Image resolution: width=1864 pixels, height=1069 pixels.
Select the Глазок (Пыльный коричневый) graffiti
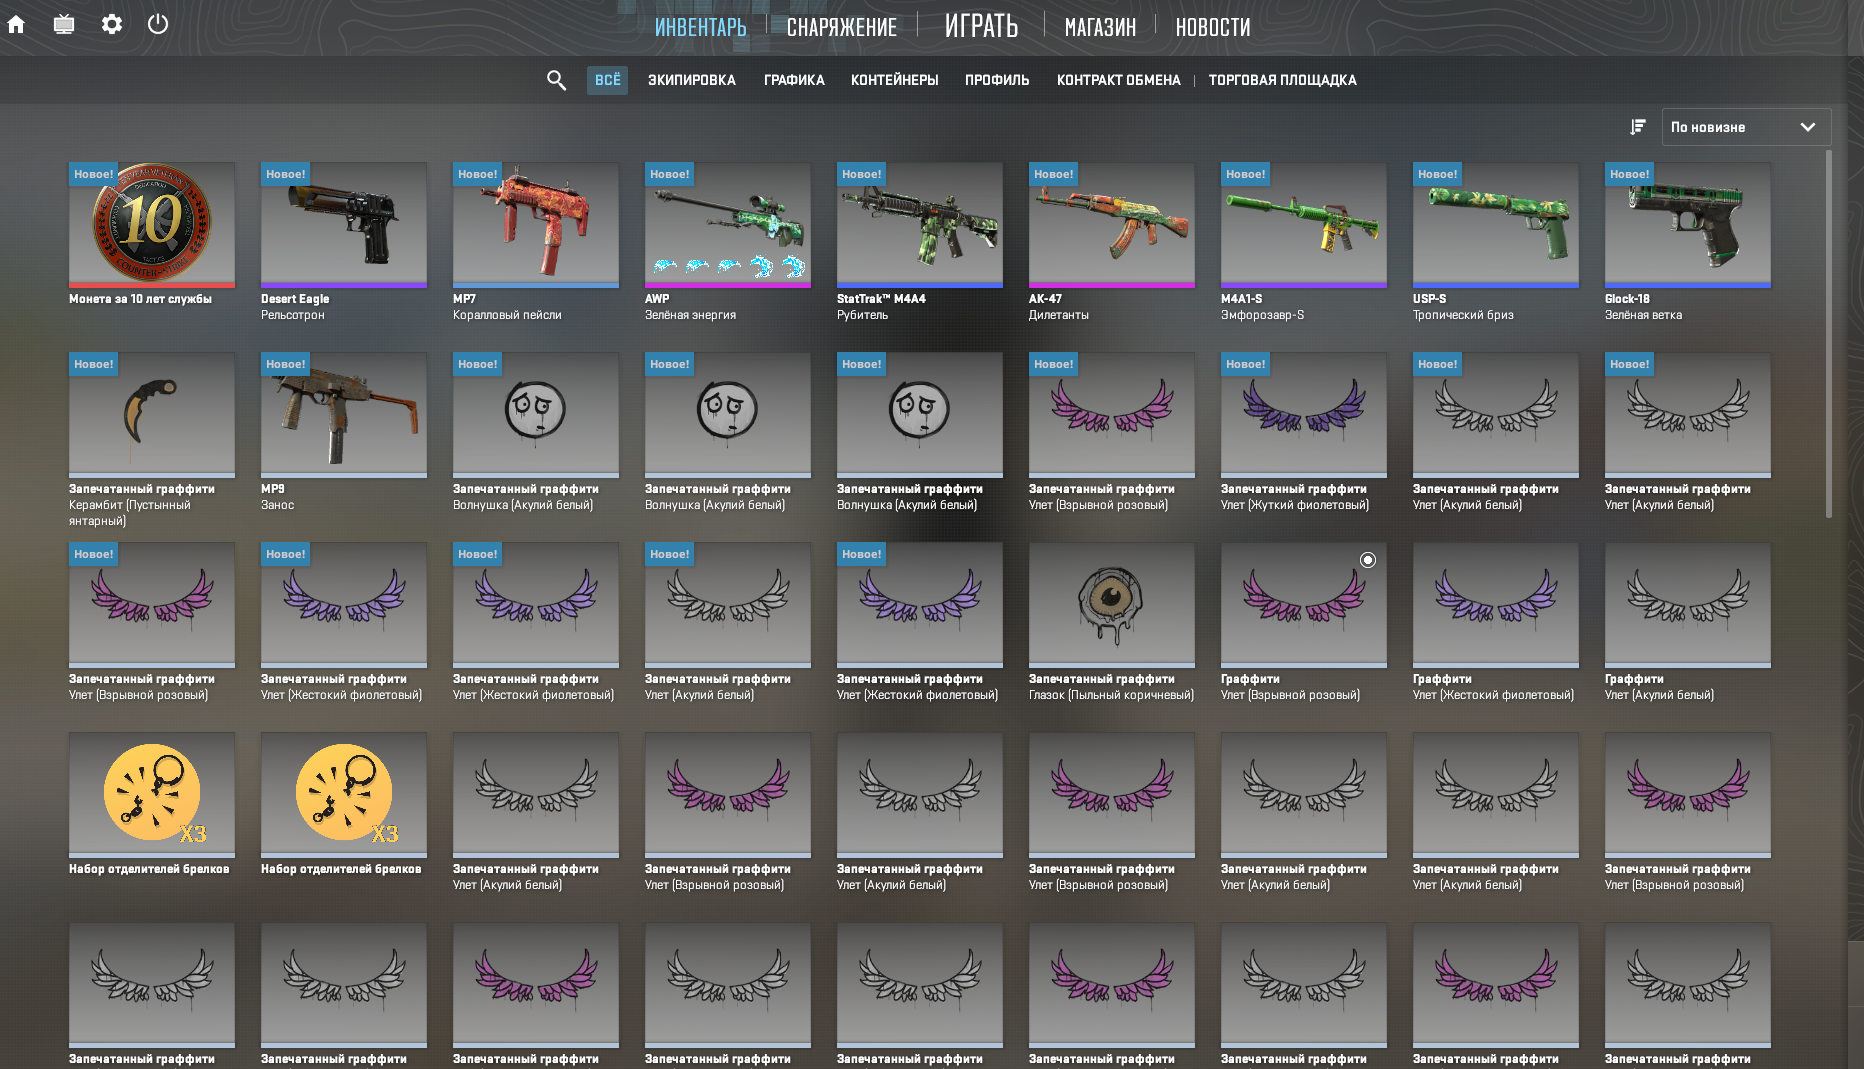1112,605
